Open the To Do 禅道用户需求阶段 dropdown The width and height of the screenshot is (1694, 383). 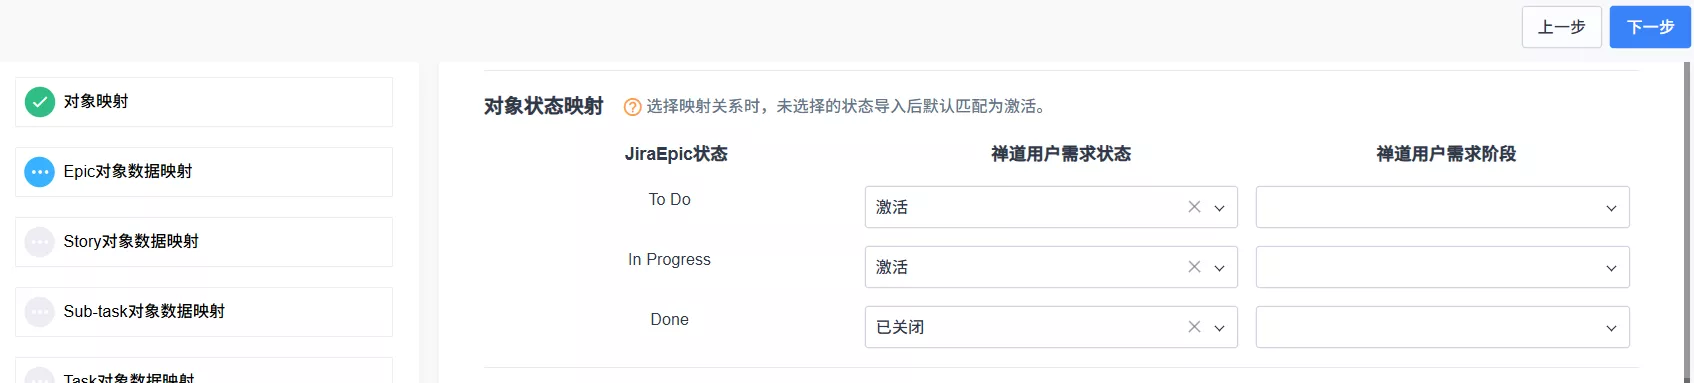pos(1442,207)
